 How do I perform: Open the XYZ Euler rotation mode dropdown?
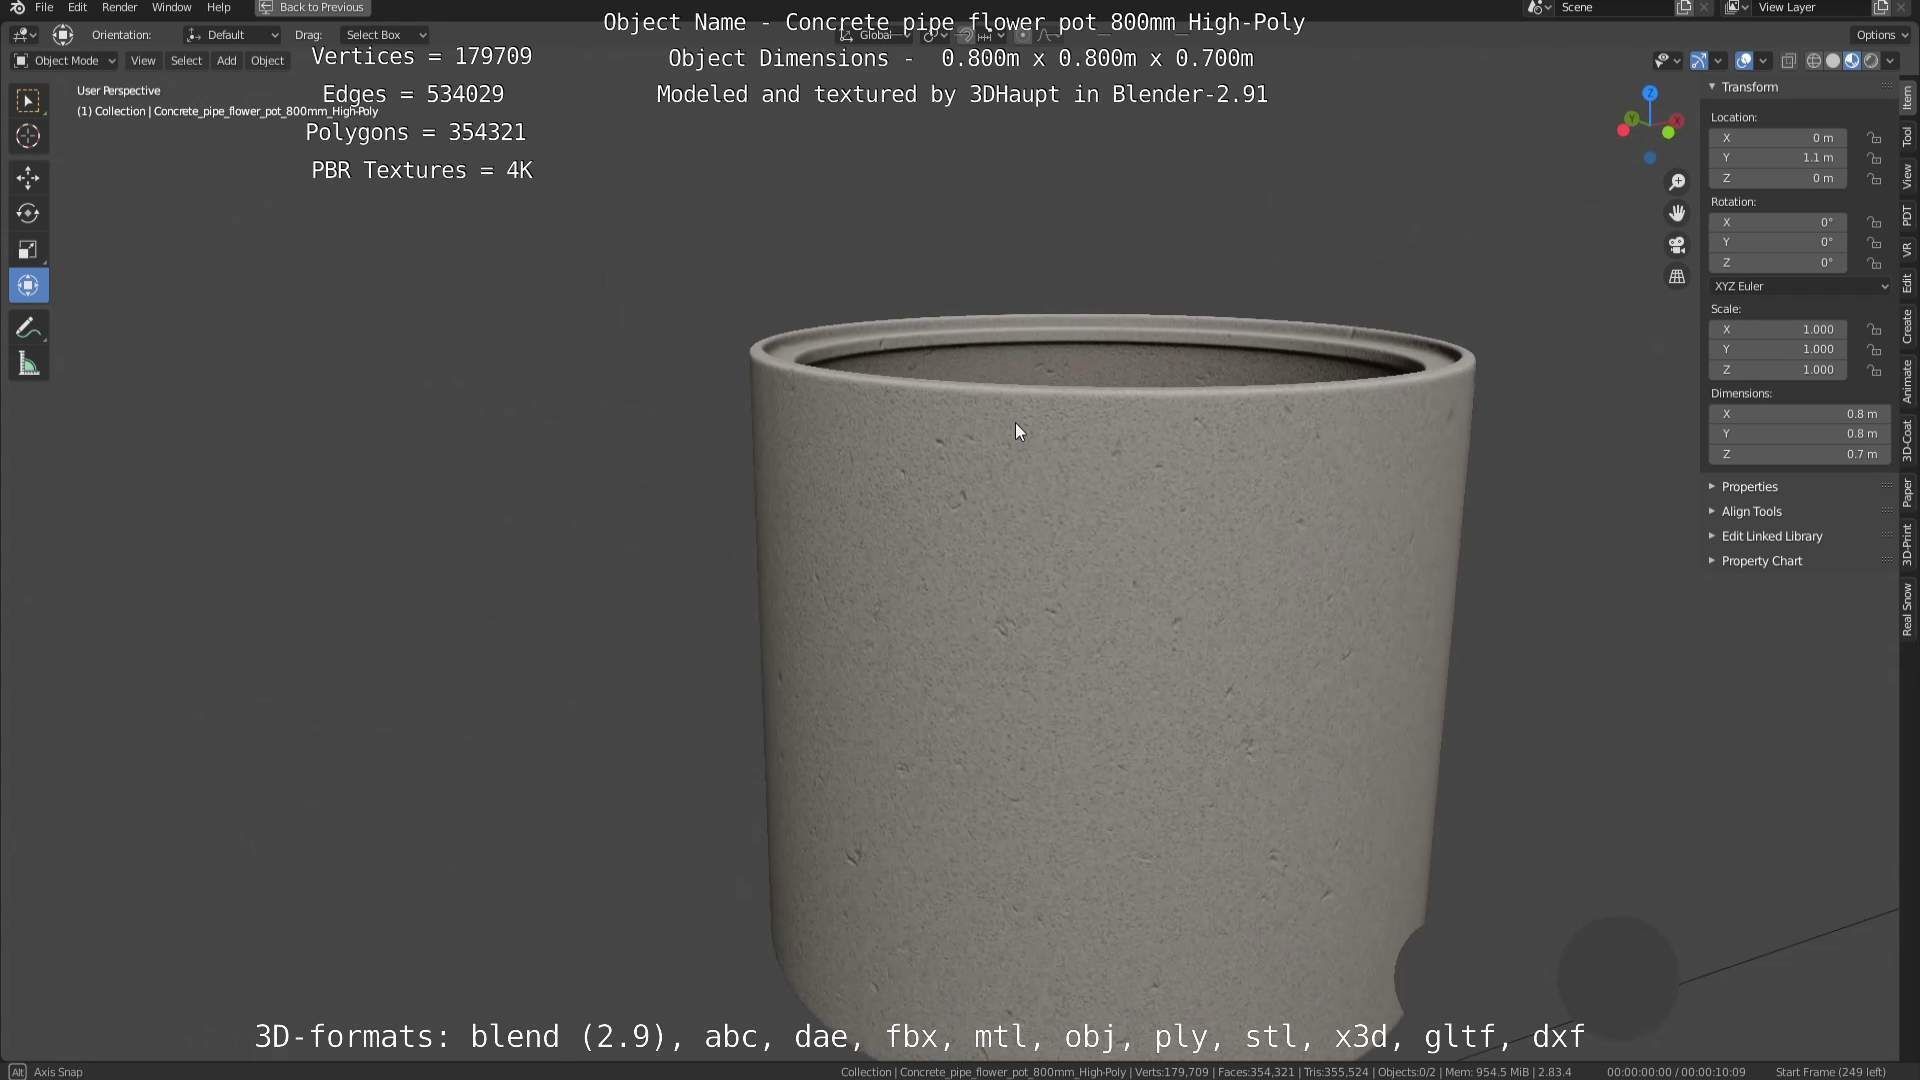pos(1800,286)
